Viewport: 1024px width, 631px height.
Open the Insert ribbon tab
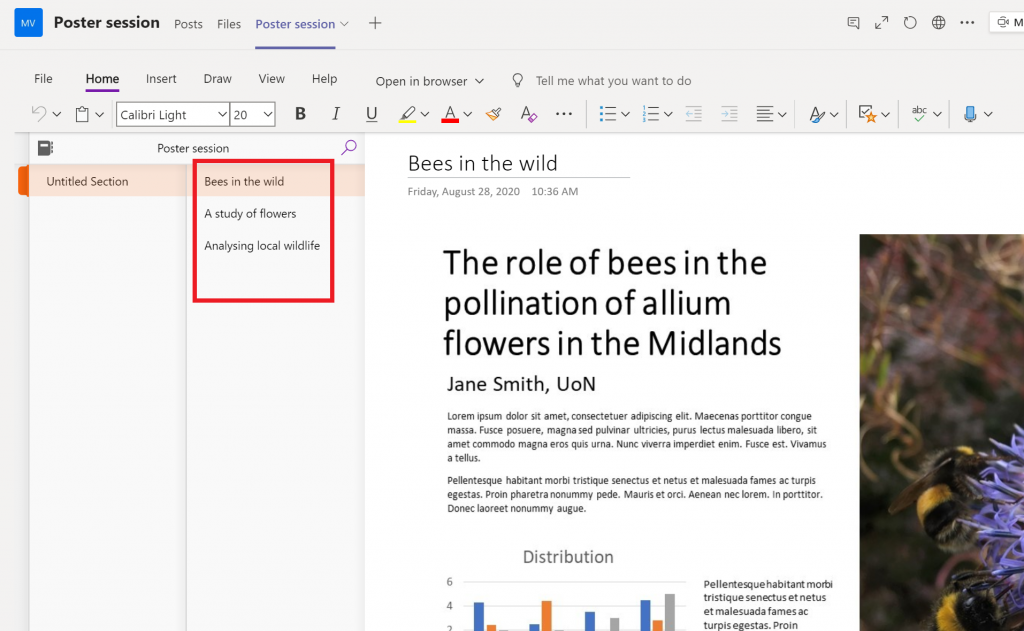coord(161,79)
